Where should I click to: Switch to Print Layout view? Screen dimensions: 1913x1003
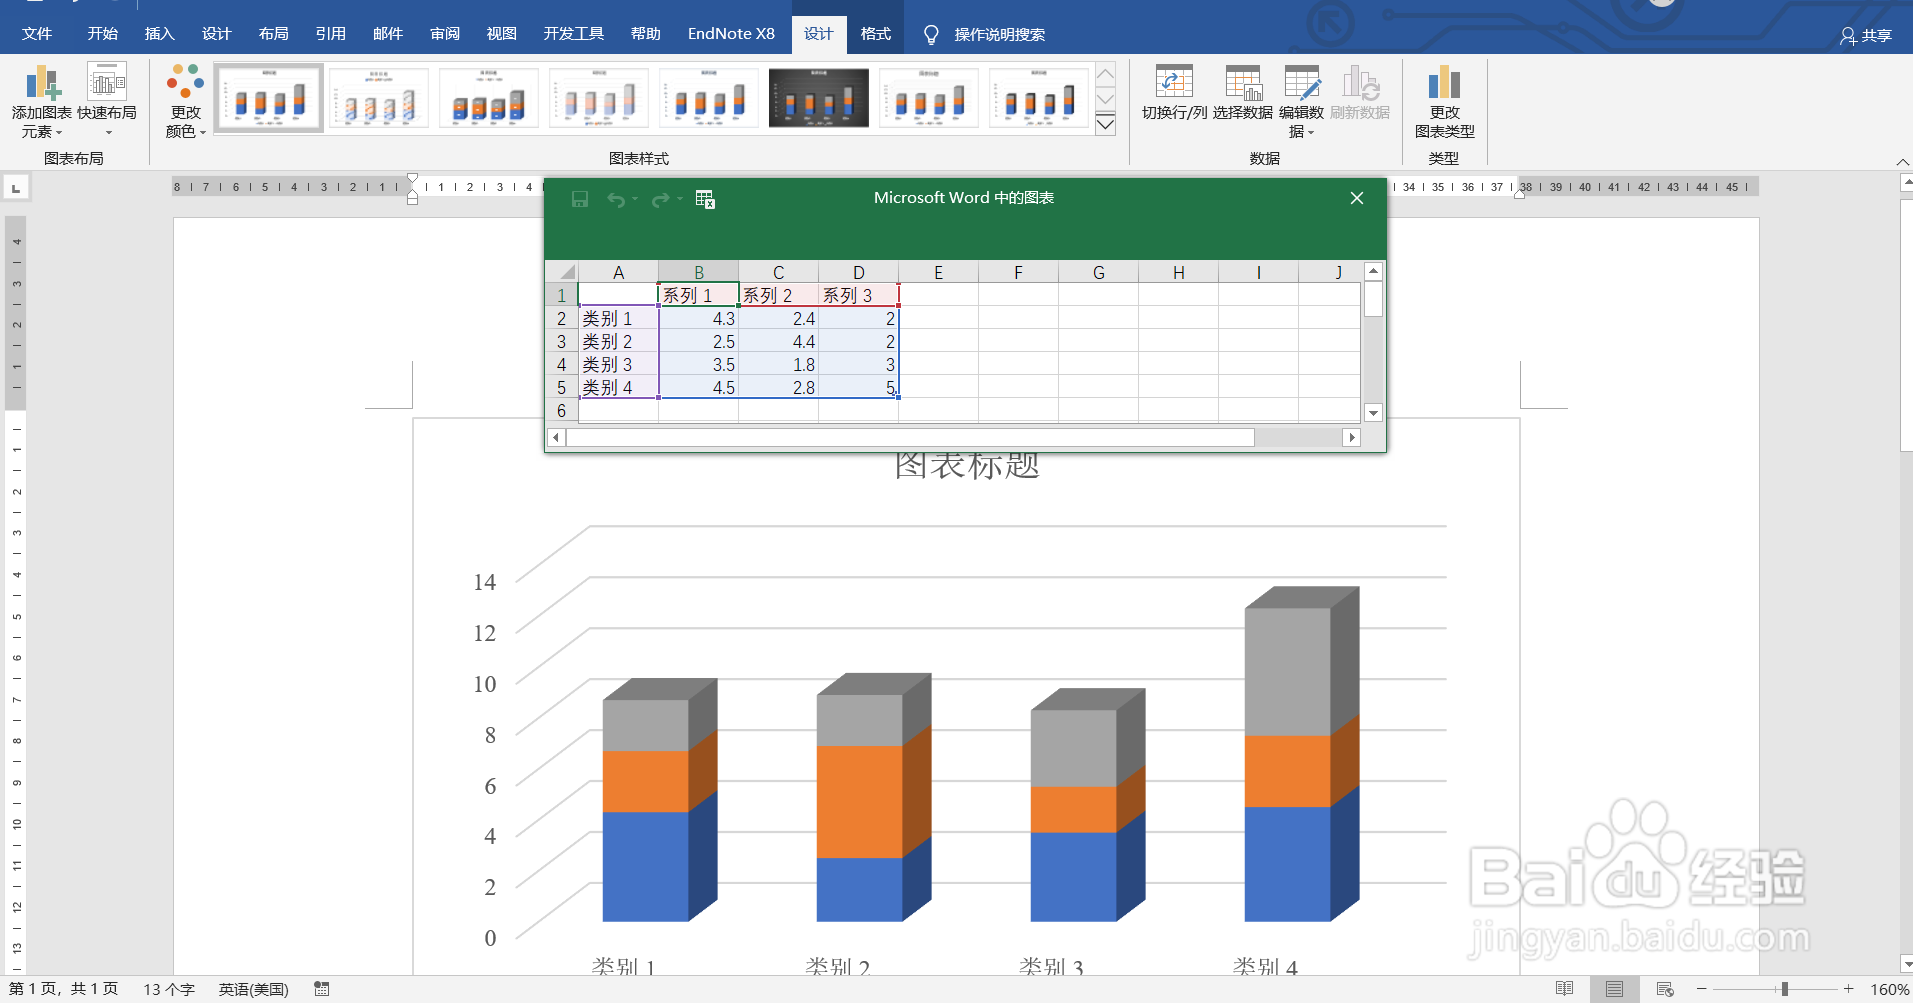pyautogui.click(x=1614, y=989)
